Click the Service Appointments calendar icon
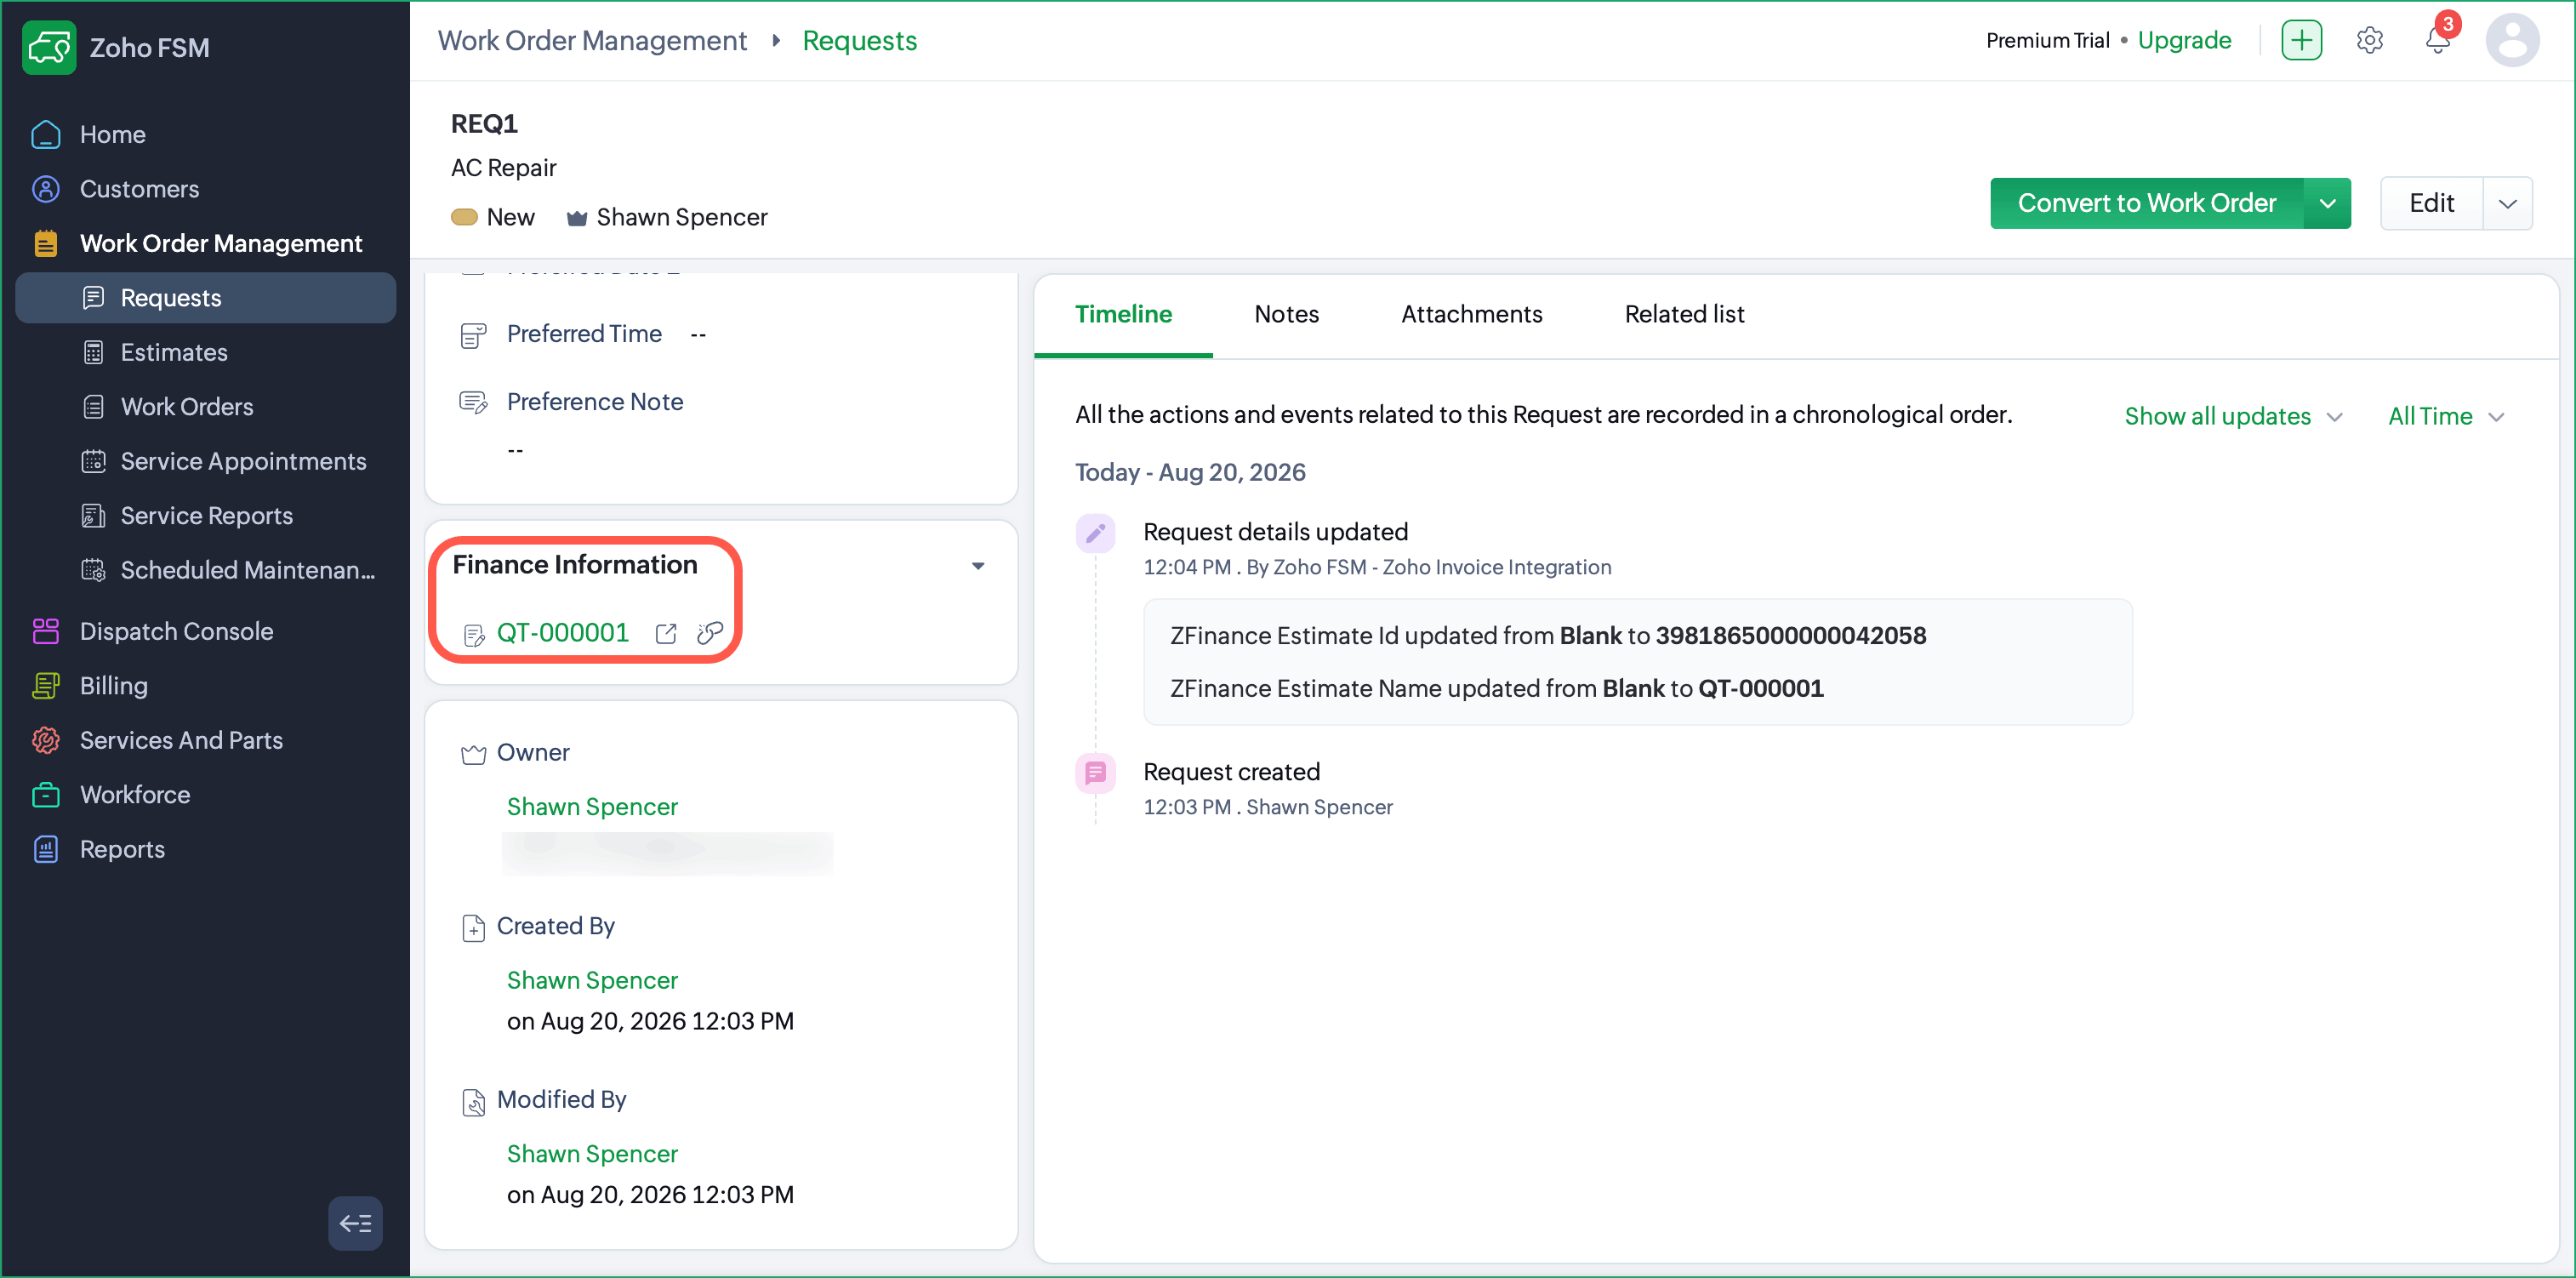 click(x=93, y=461)
